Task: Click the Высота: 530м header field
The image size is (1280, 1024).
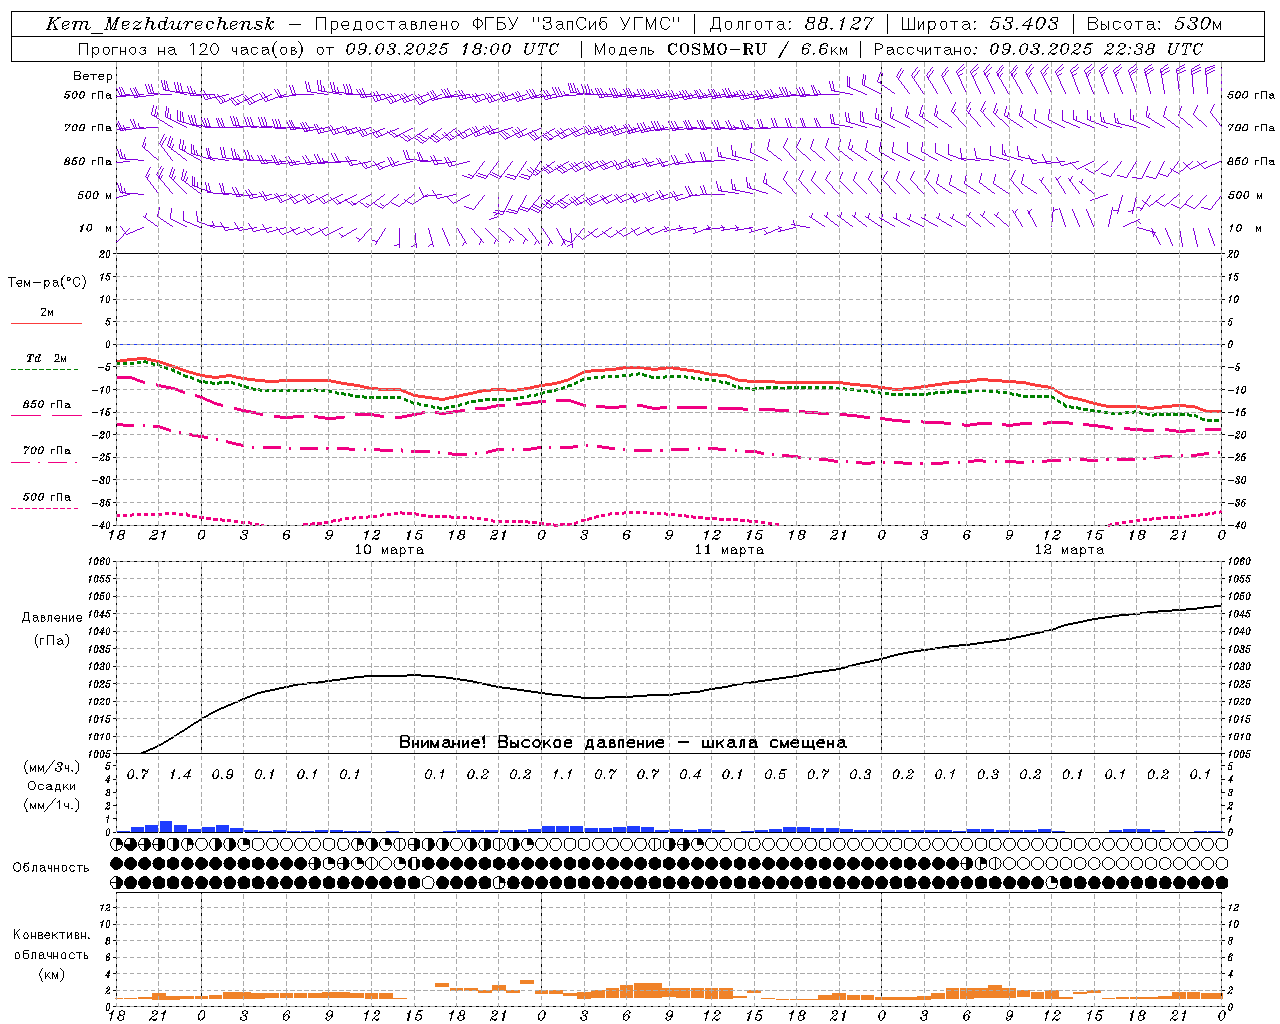Action: [x=1154, y=24]
